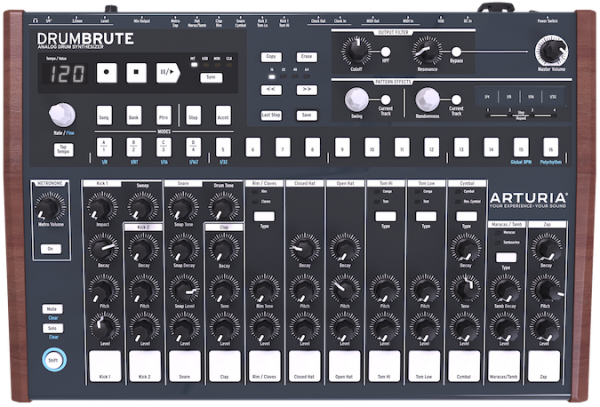This screenshot has height=407, width=600.
Task: Trigger the Tom Hi pad
Action: click(x=384, y=366)
